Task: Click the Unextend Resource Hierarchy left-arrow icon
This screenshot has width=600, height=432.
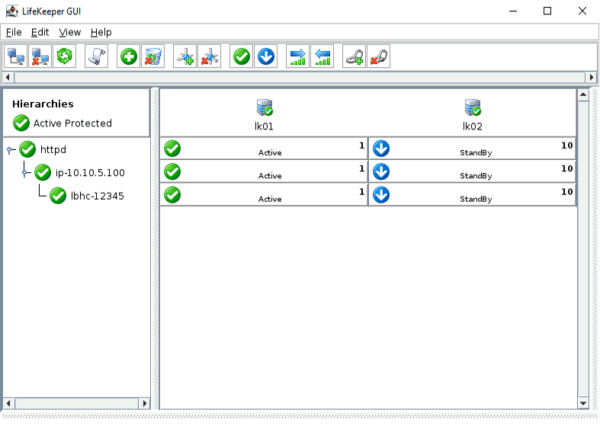Action: coord(322,57)
